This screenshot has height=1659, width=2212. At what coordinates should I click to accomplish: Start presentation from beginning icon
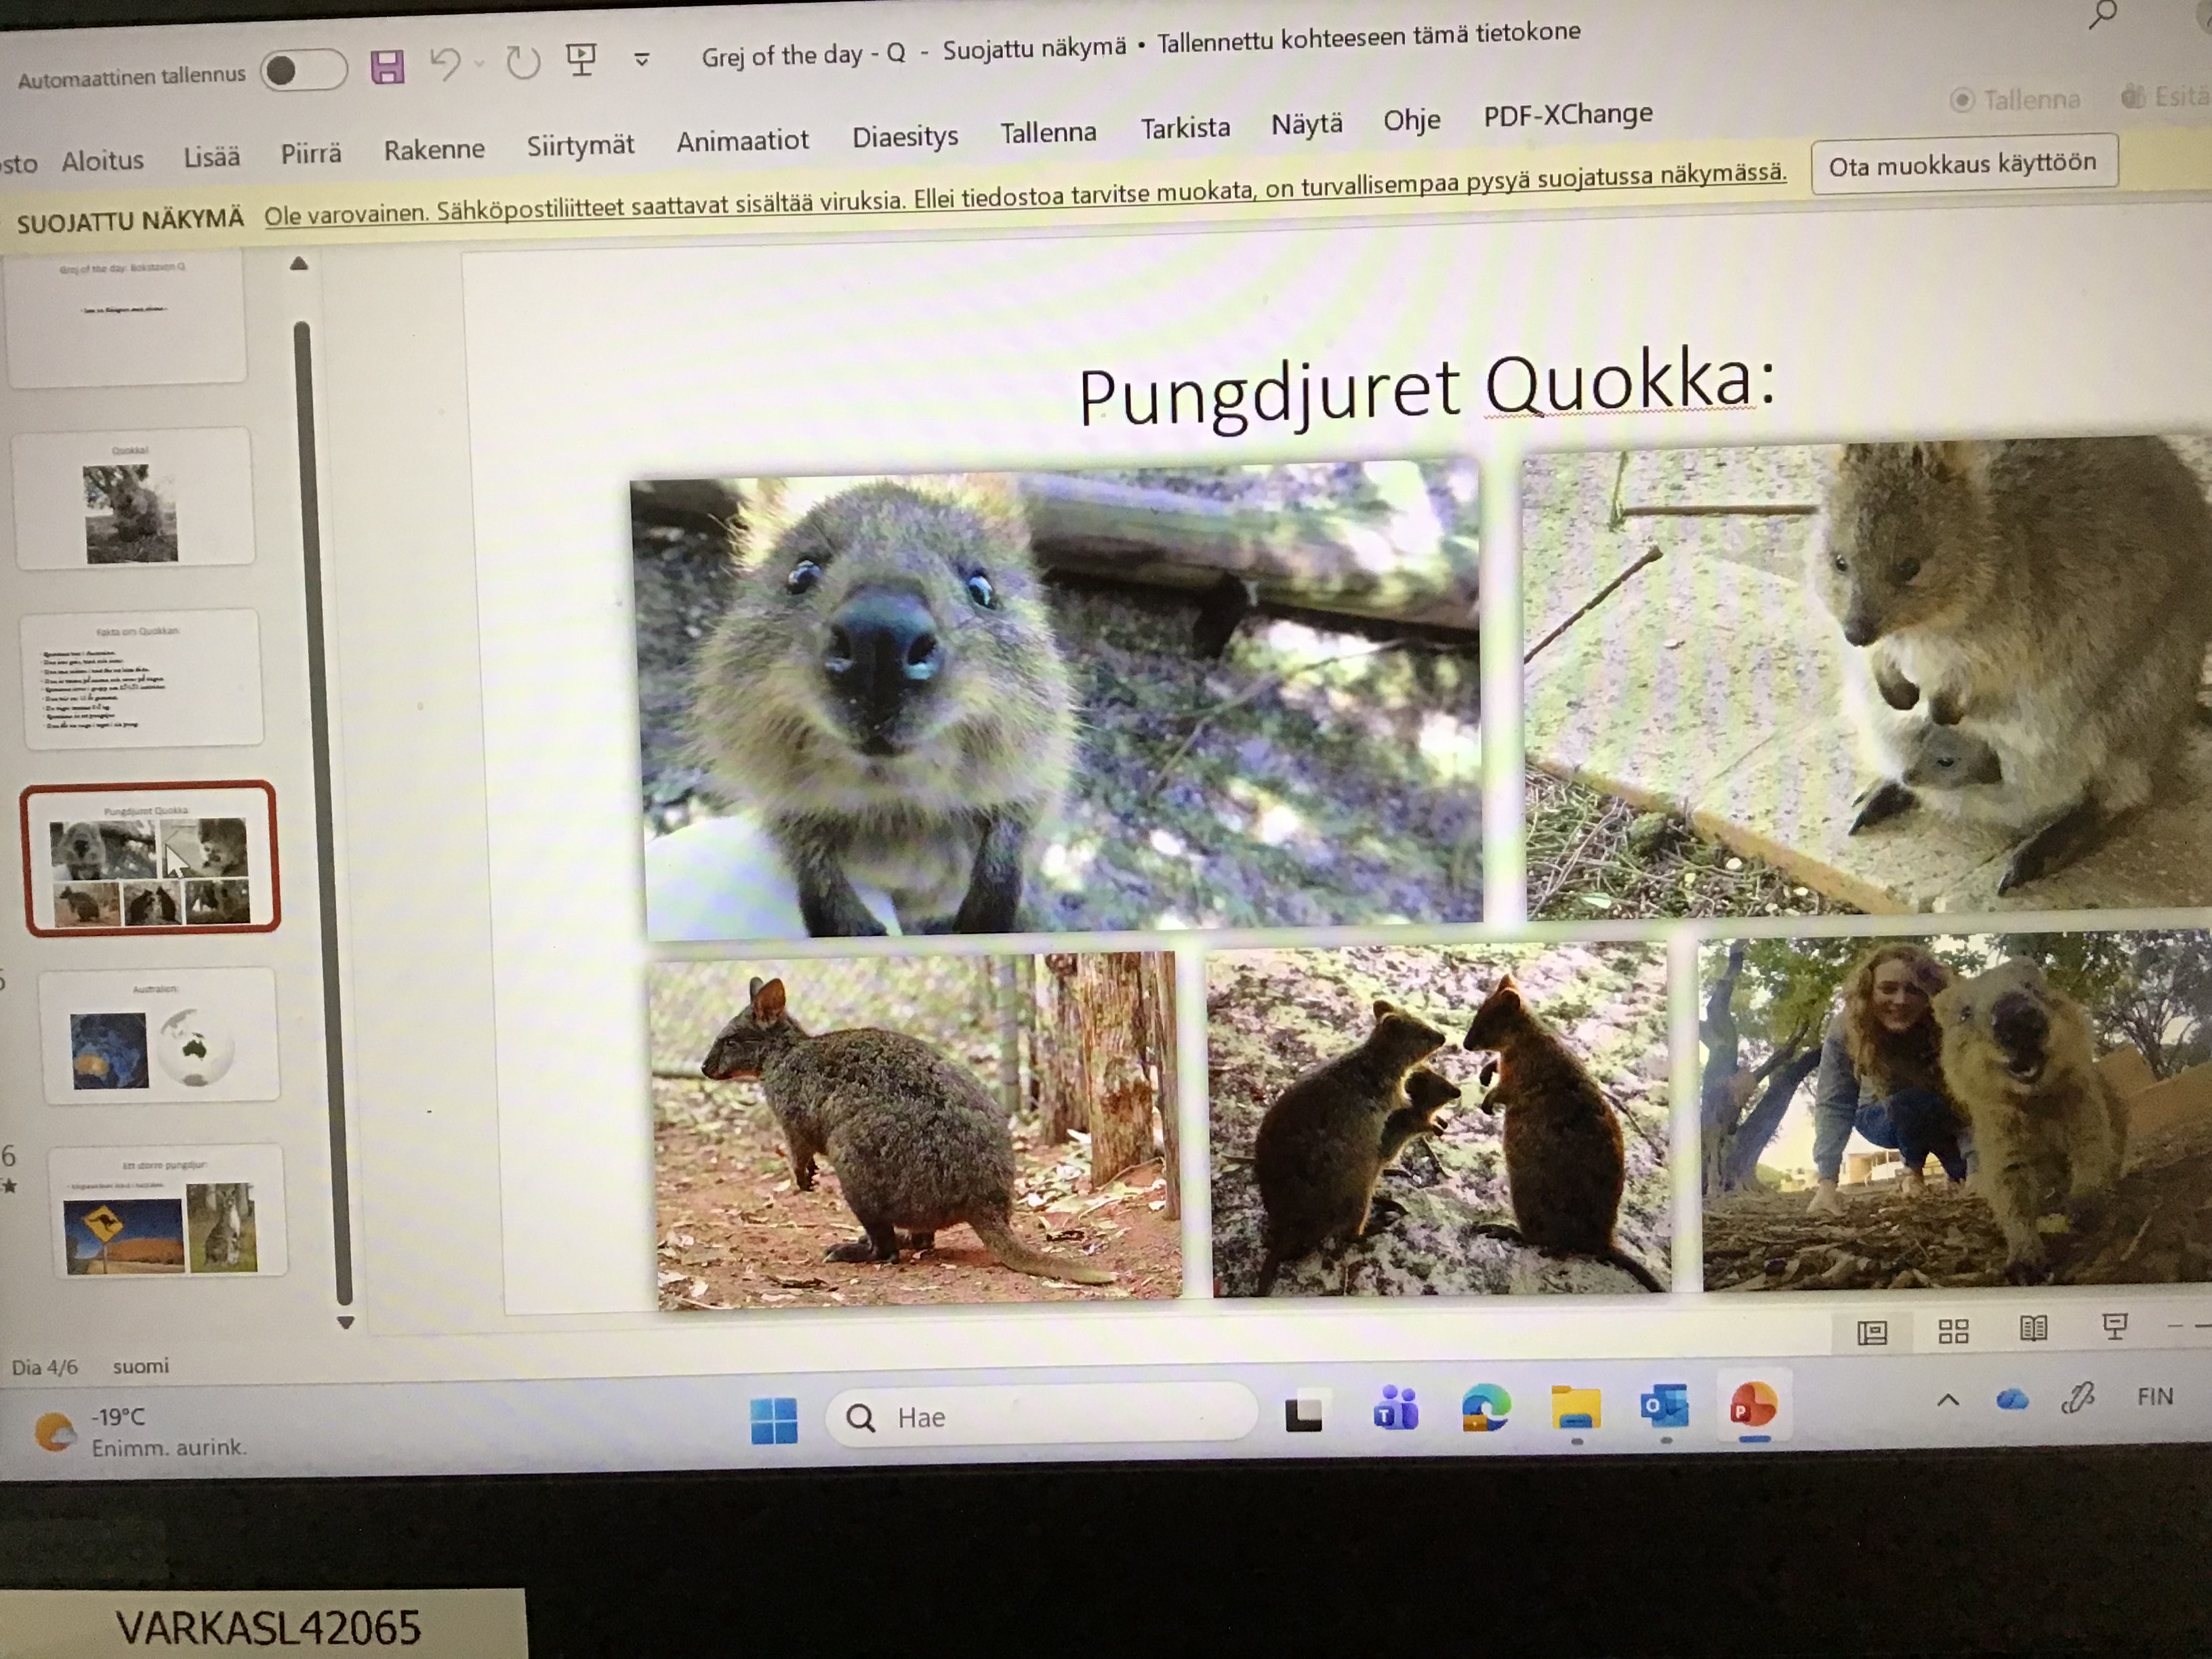tap(581, 60)
